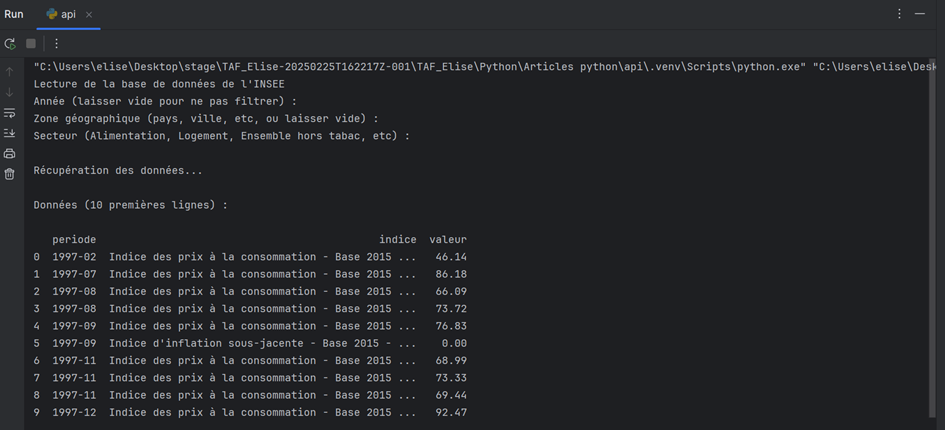Click 'Indice d'inflation sous-jacente' row text
This screenshot has width=945, height=430.
[263, 343]
